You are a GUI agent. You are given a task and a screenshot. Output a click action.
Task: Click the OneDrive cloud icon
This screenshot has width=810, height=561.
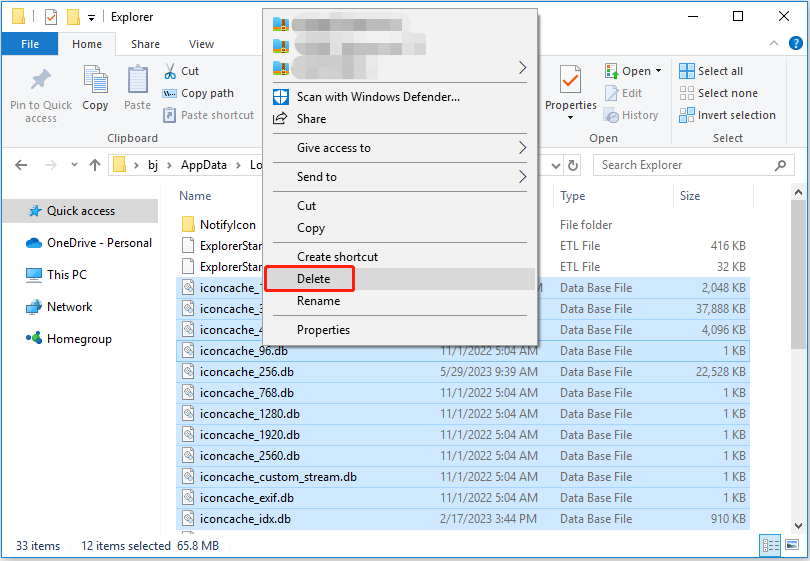pyautogui.click(x=34, y=243)
